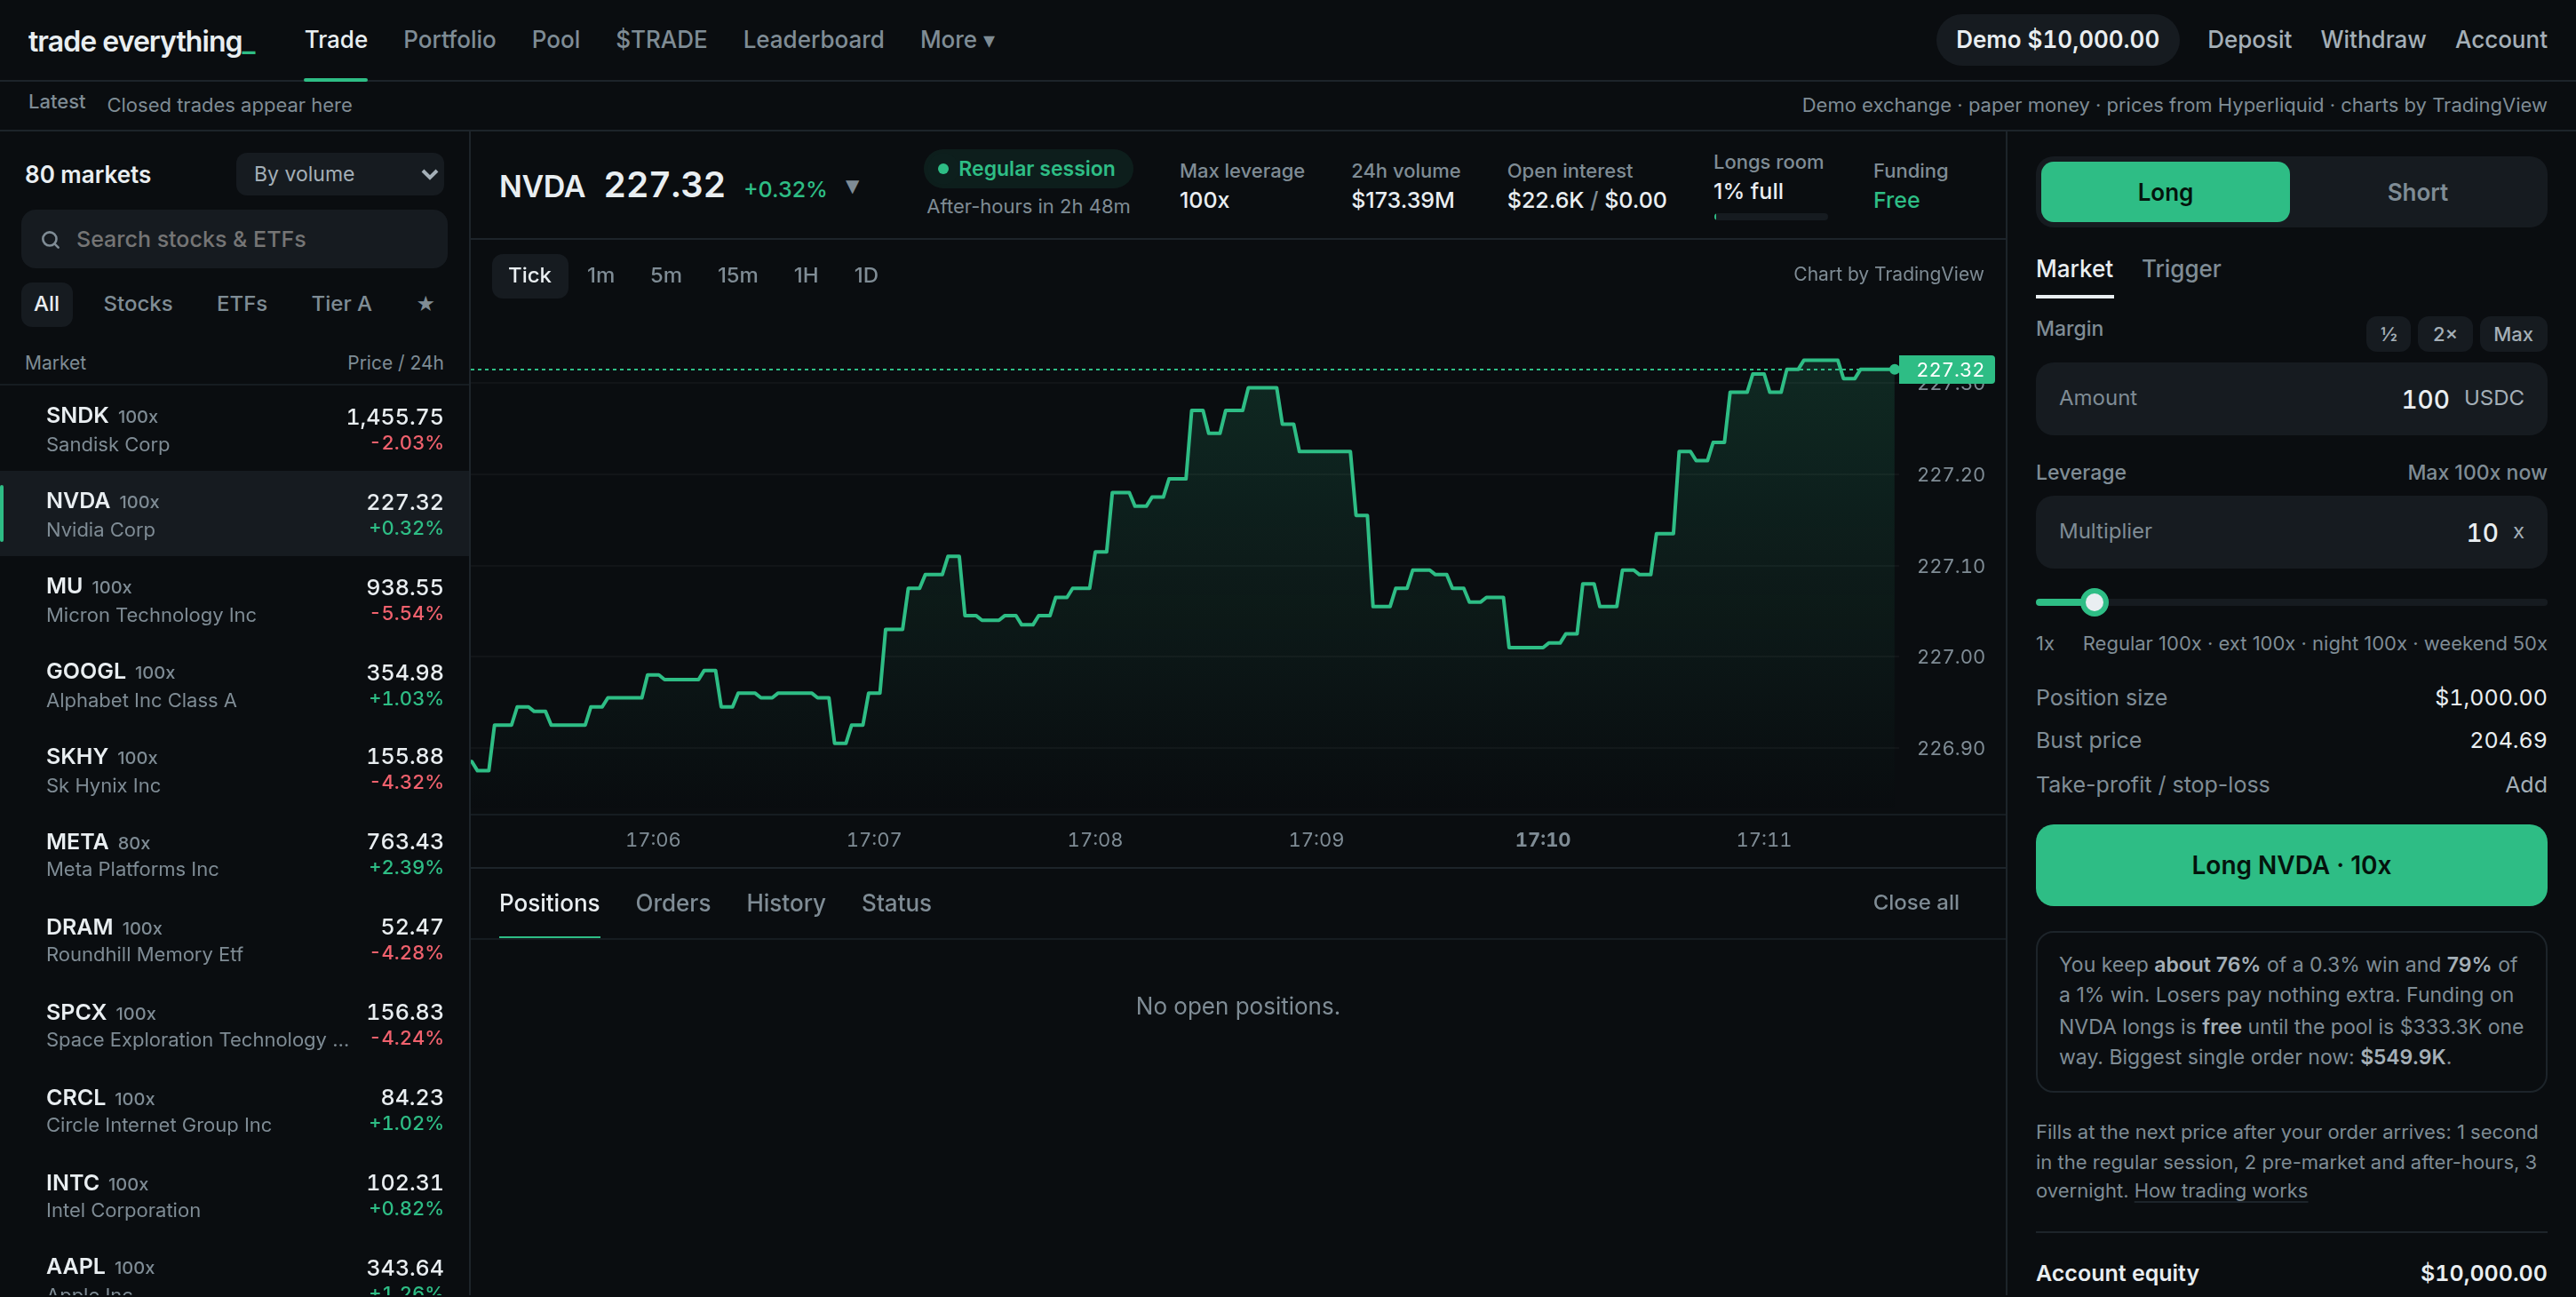The width and height of the screenshot is (2576, 1297).
Task: Click Close all positions
Action: tap(1915, 902)
